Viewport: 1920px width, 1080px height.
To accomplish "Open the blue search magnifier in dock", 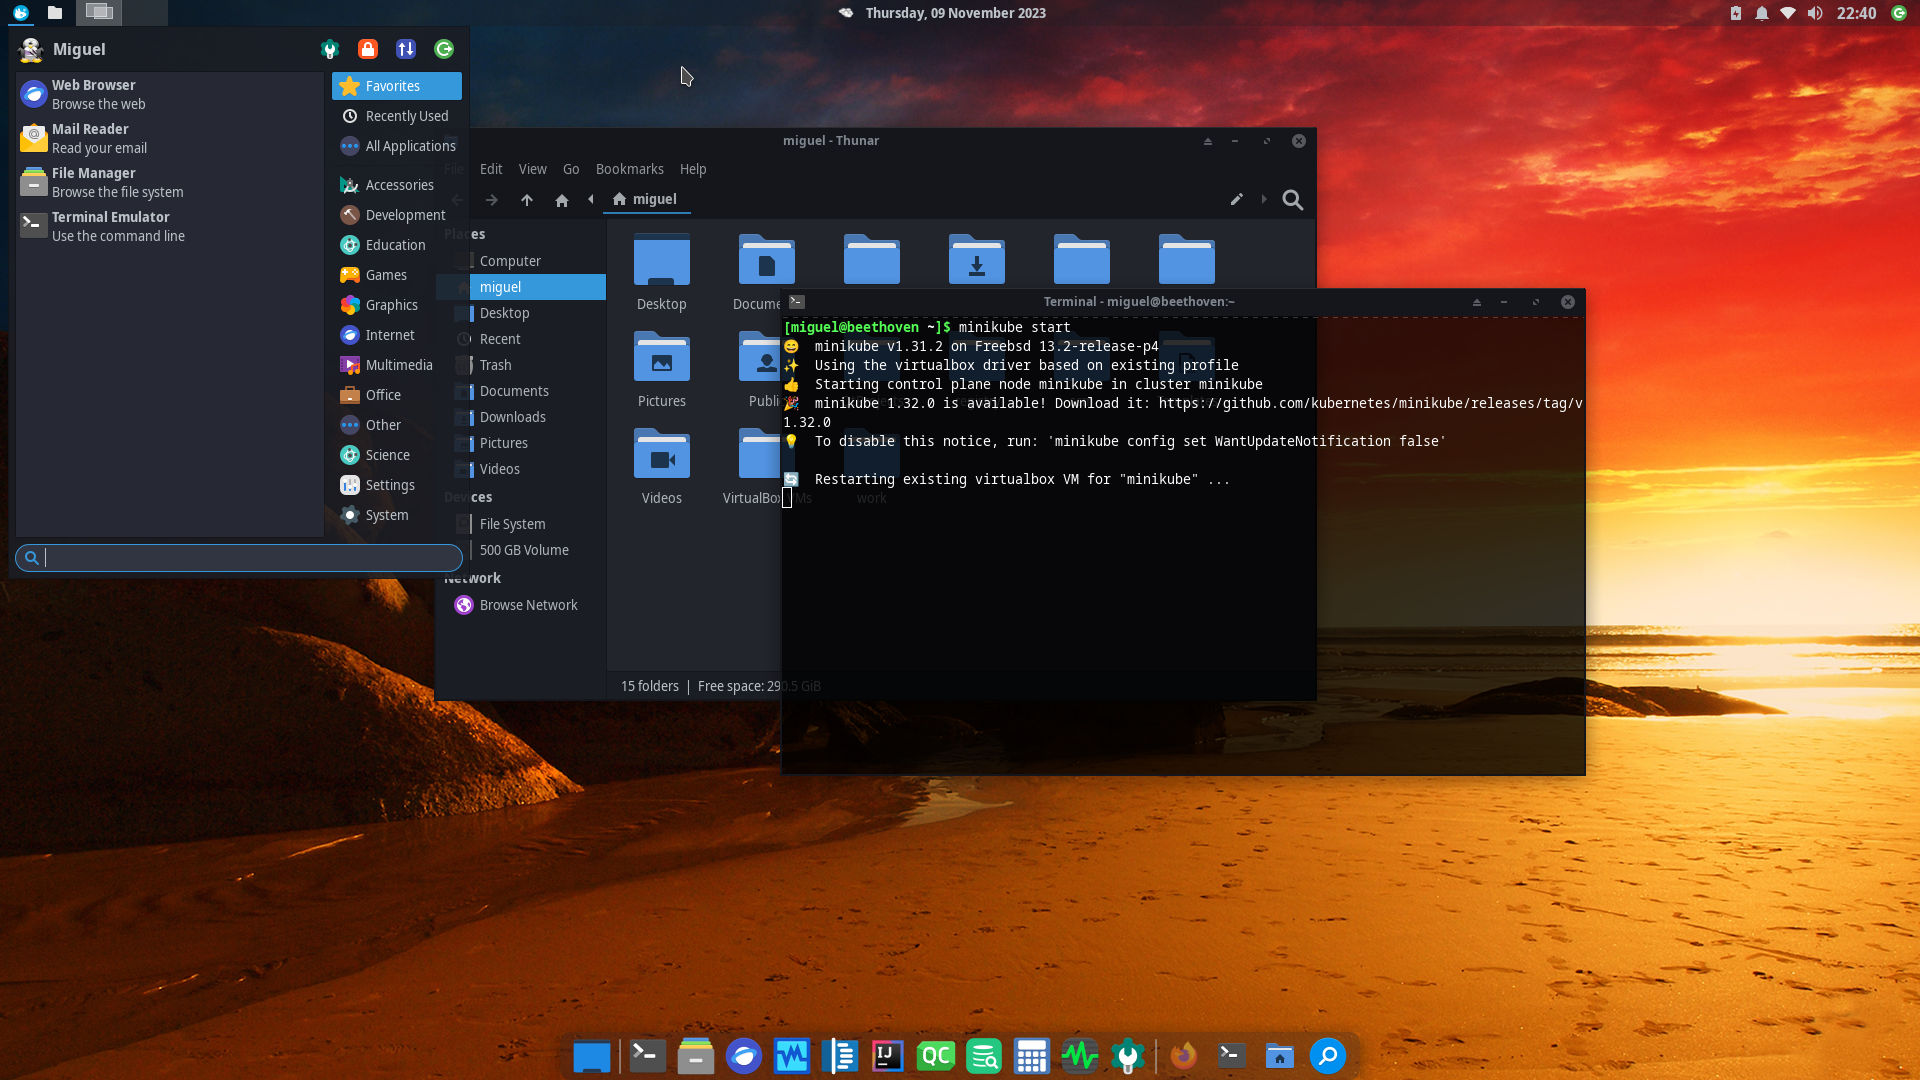I will [1328, 1056].
